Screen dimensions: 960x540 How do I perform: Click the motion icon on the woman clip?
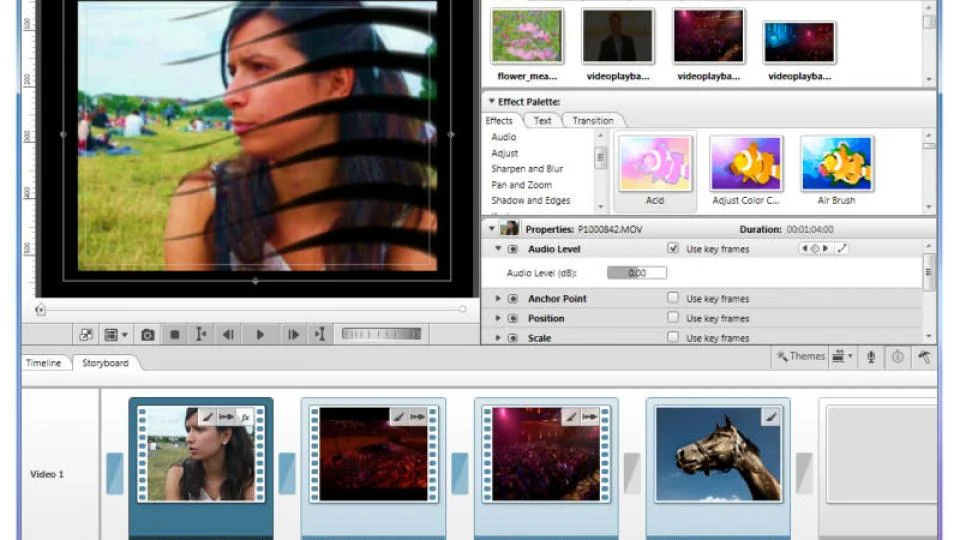[x=226, y=417]
